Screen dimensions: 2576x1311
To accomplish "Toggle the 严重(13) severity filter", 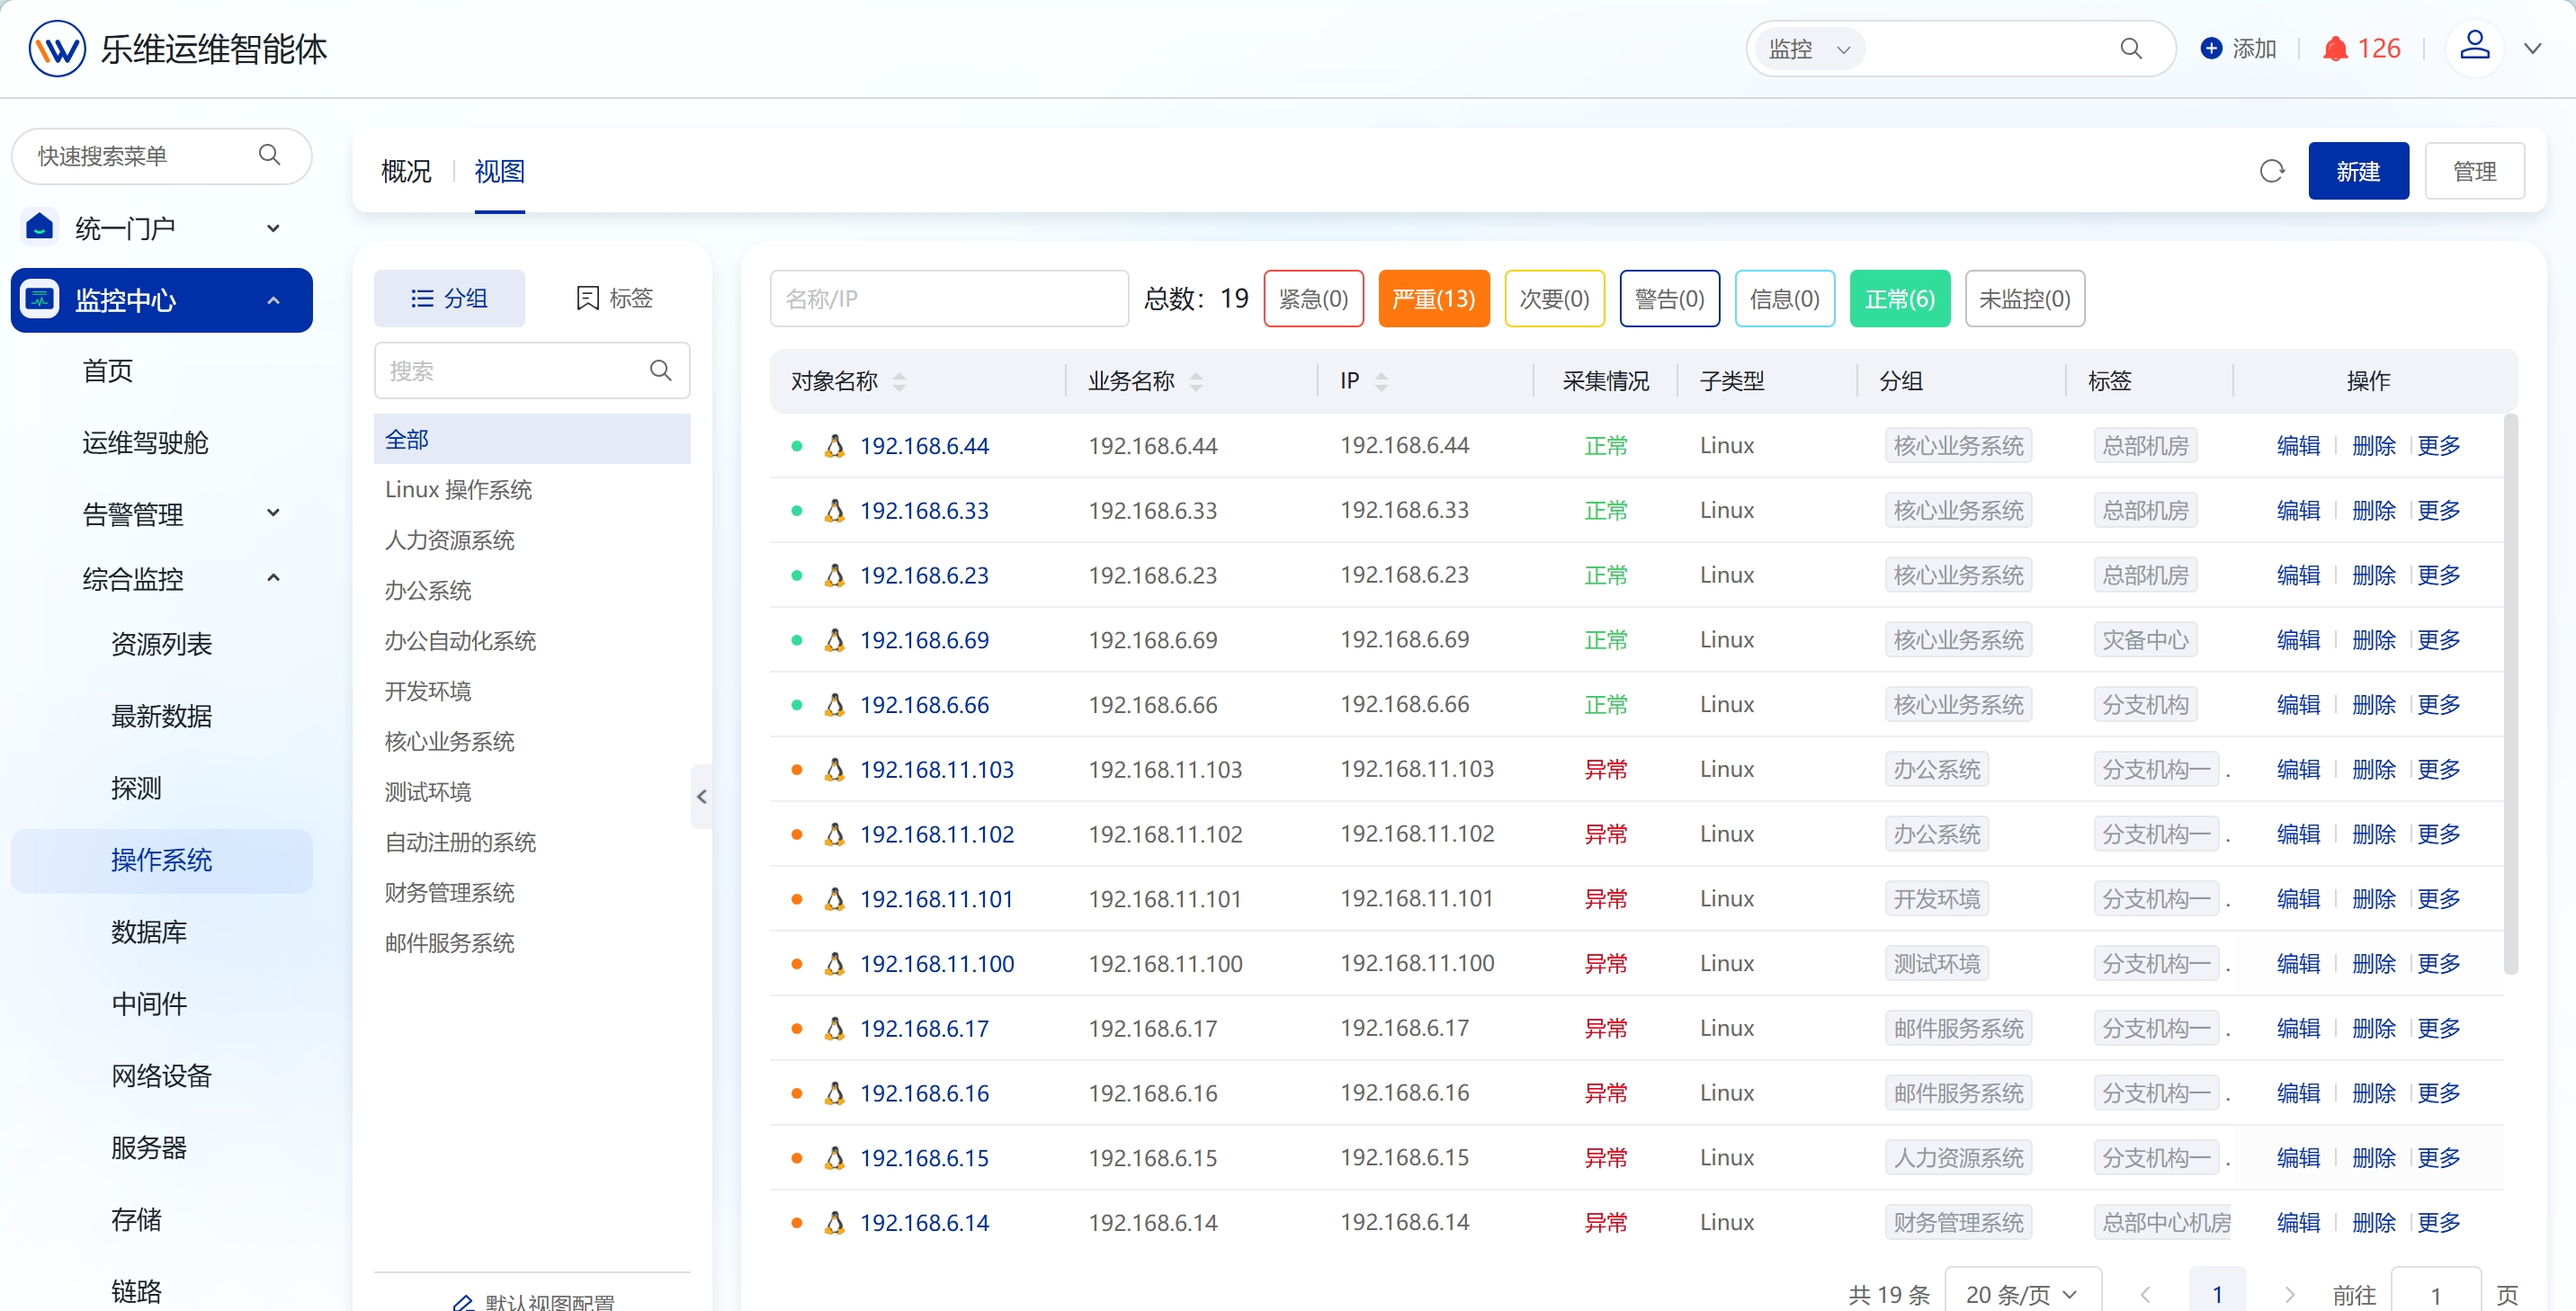I will (x=1433, y=298).
